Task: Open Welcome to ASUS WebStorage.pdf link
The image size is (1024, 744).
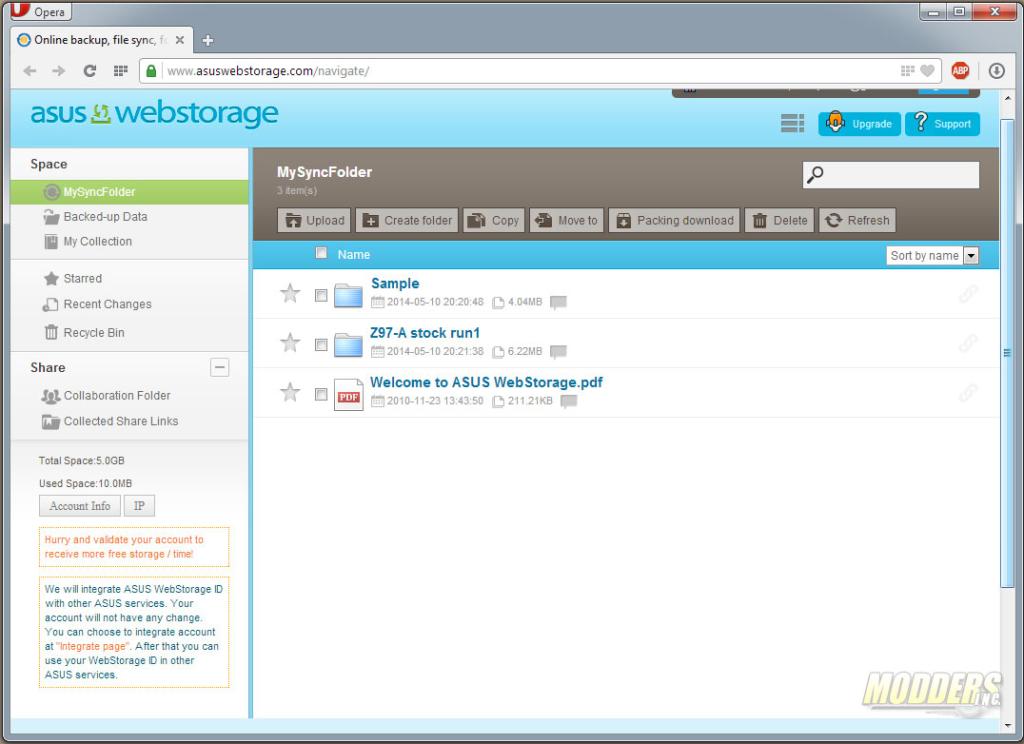Action: 486,382
